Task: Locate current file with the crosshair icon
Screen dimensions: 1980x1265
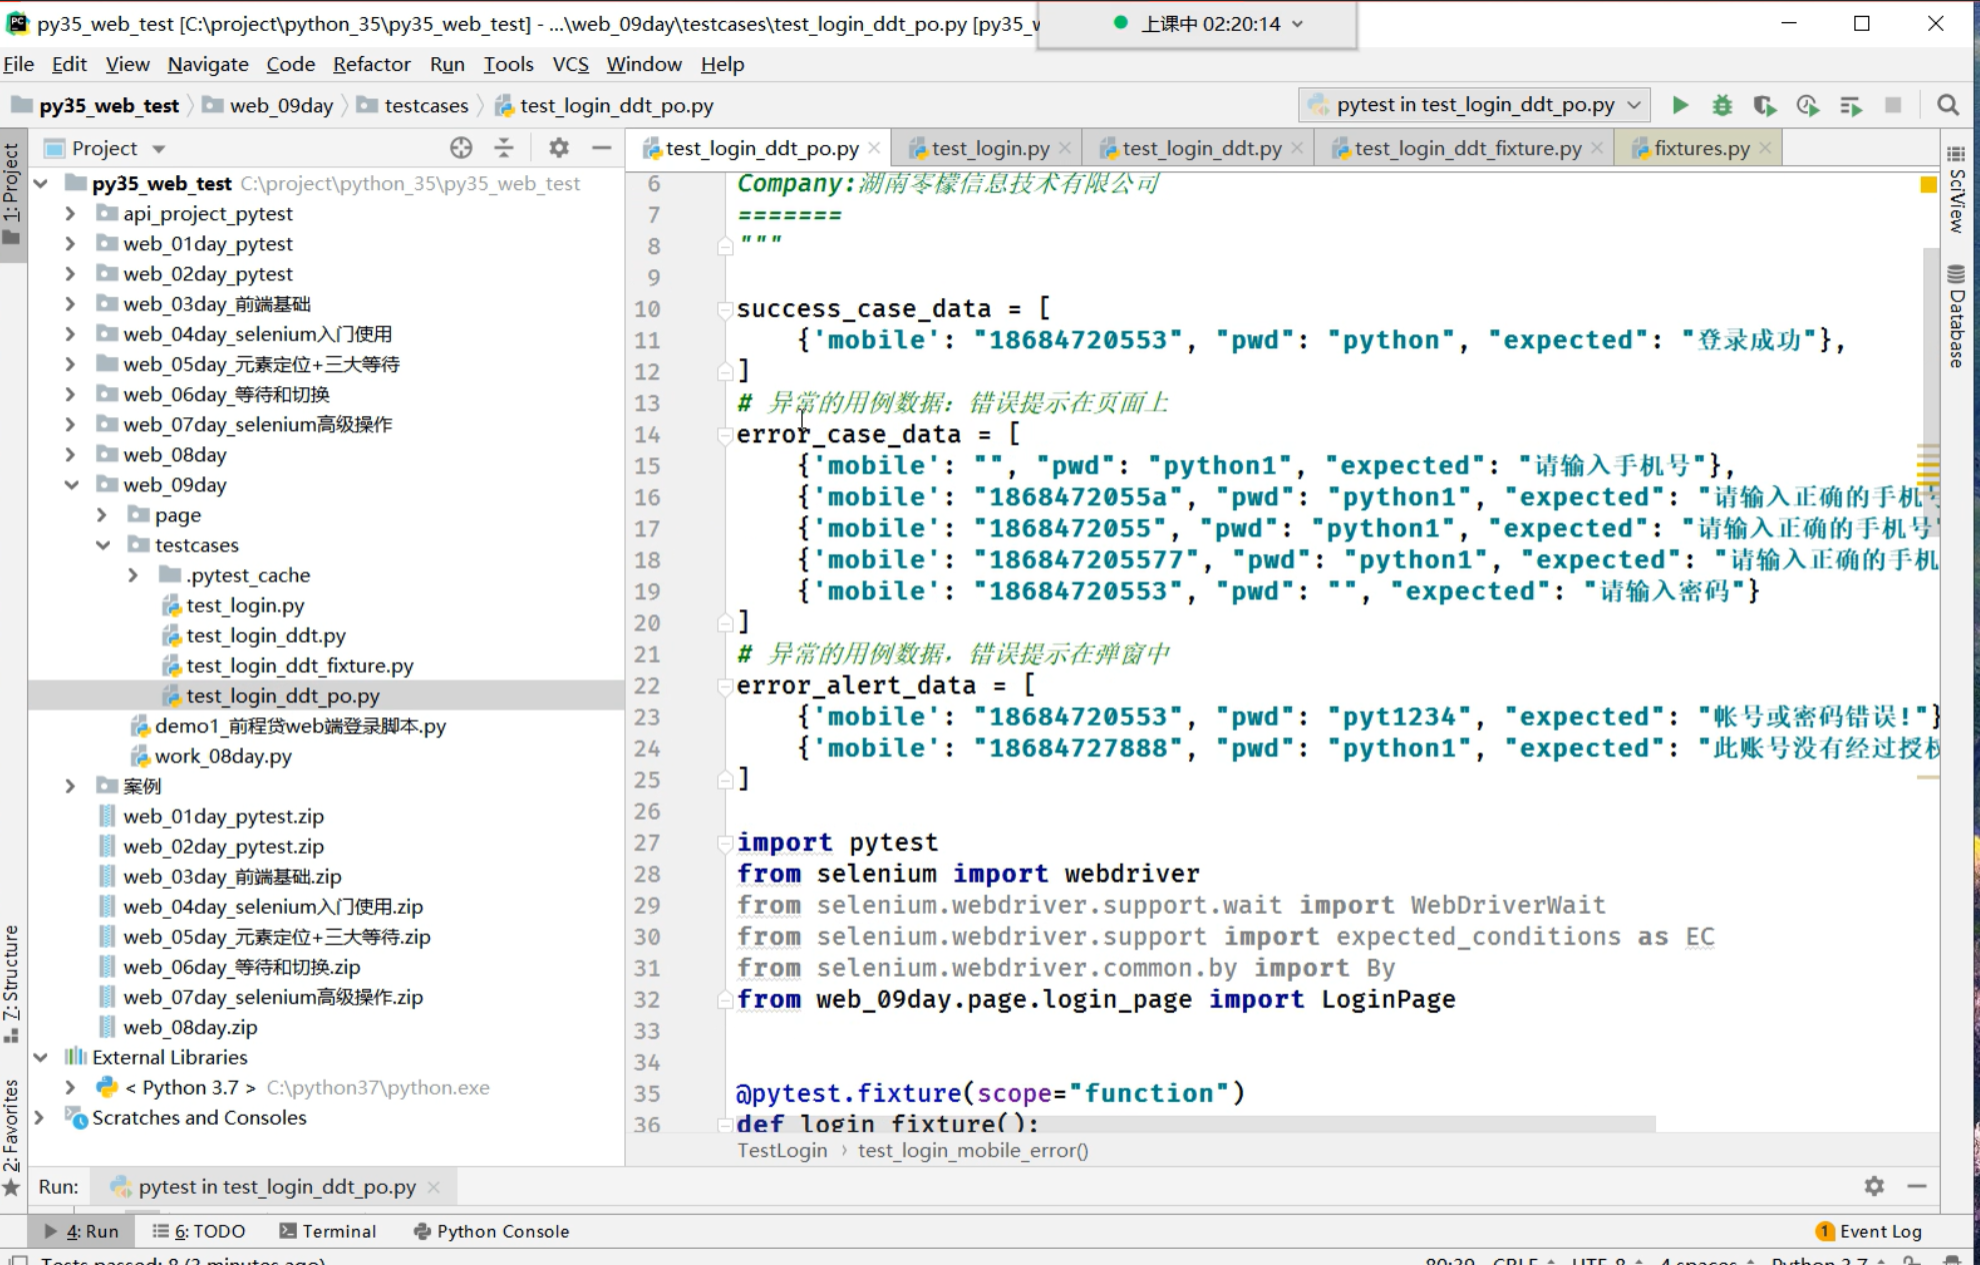Action: coord(460,148)
